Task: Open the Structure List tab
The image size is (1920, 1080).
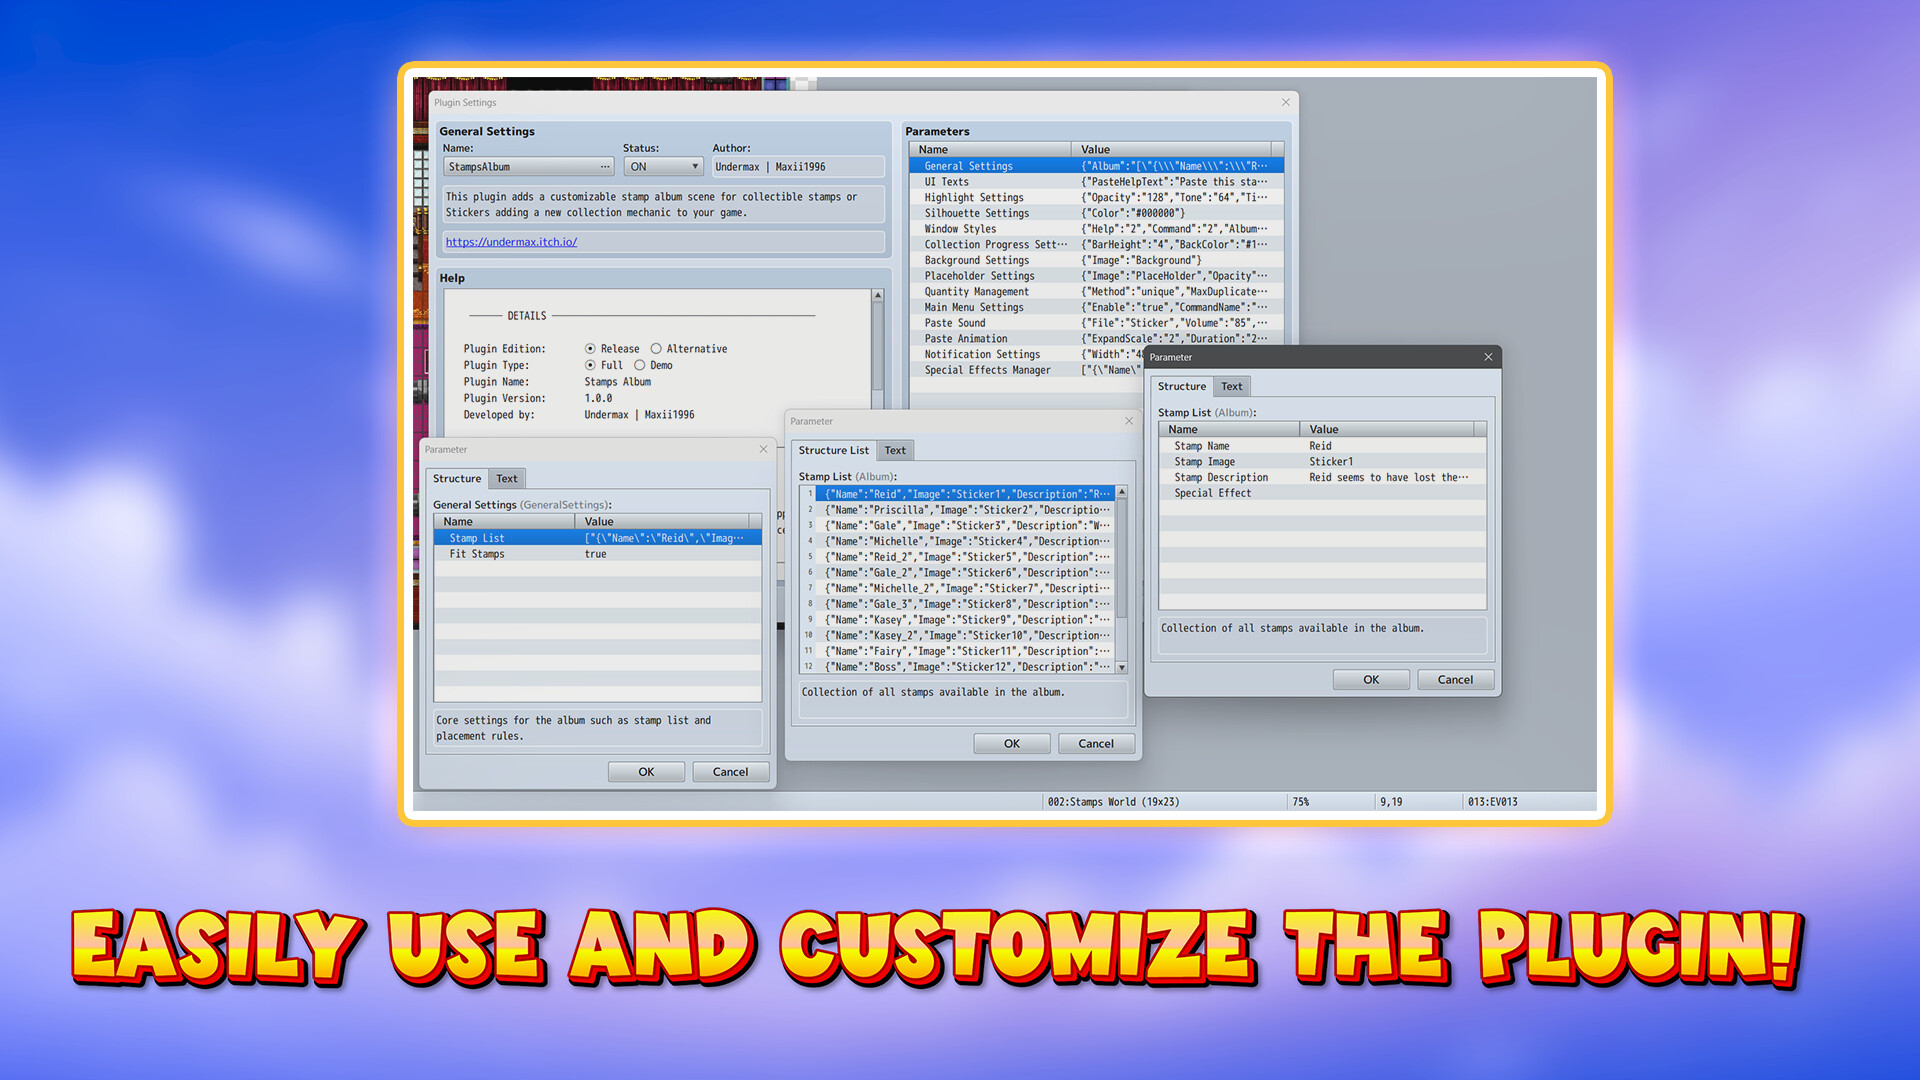Action: click(x=833, y=450)
